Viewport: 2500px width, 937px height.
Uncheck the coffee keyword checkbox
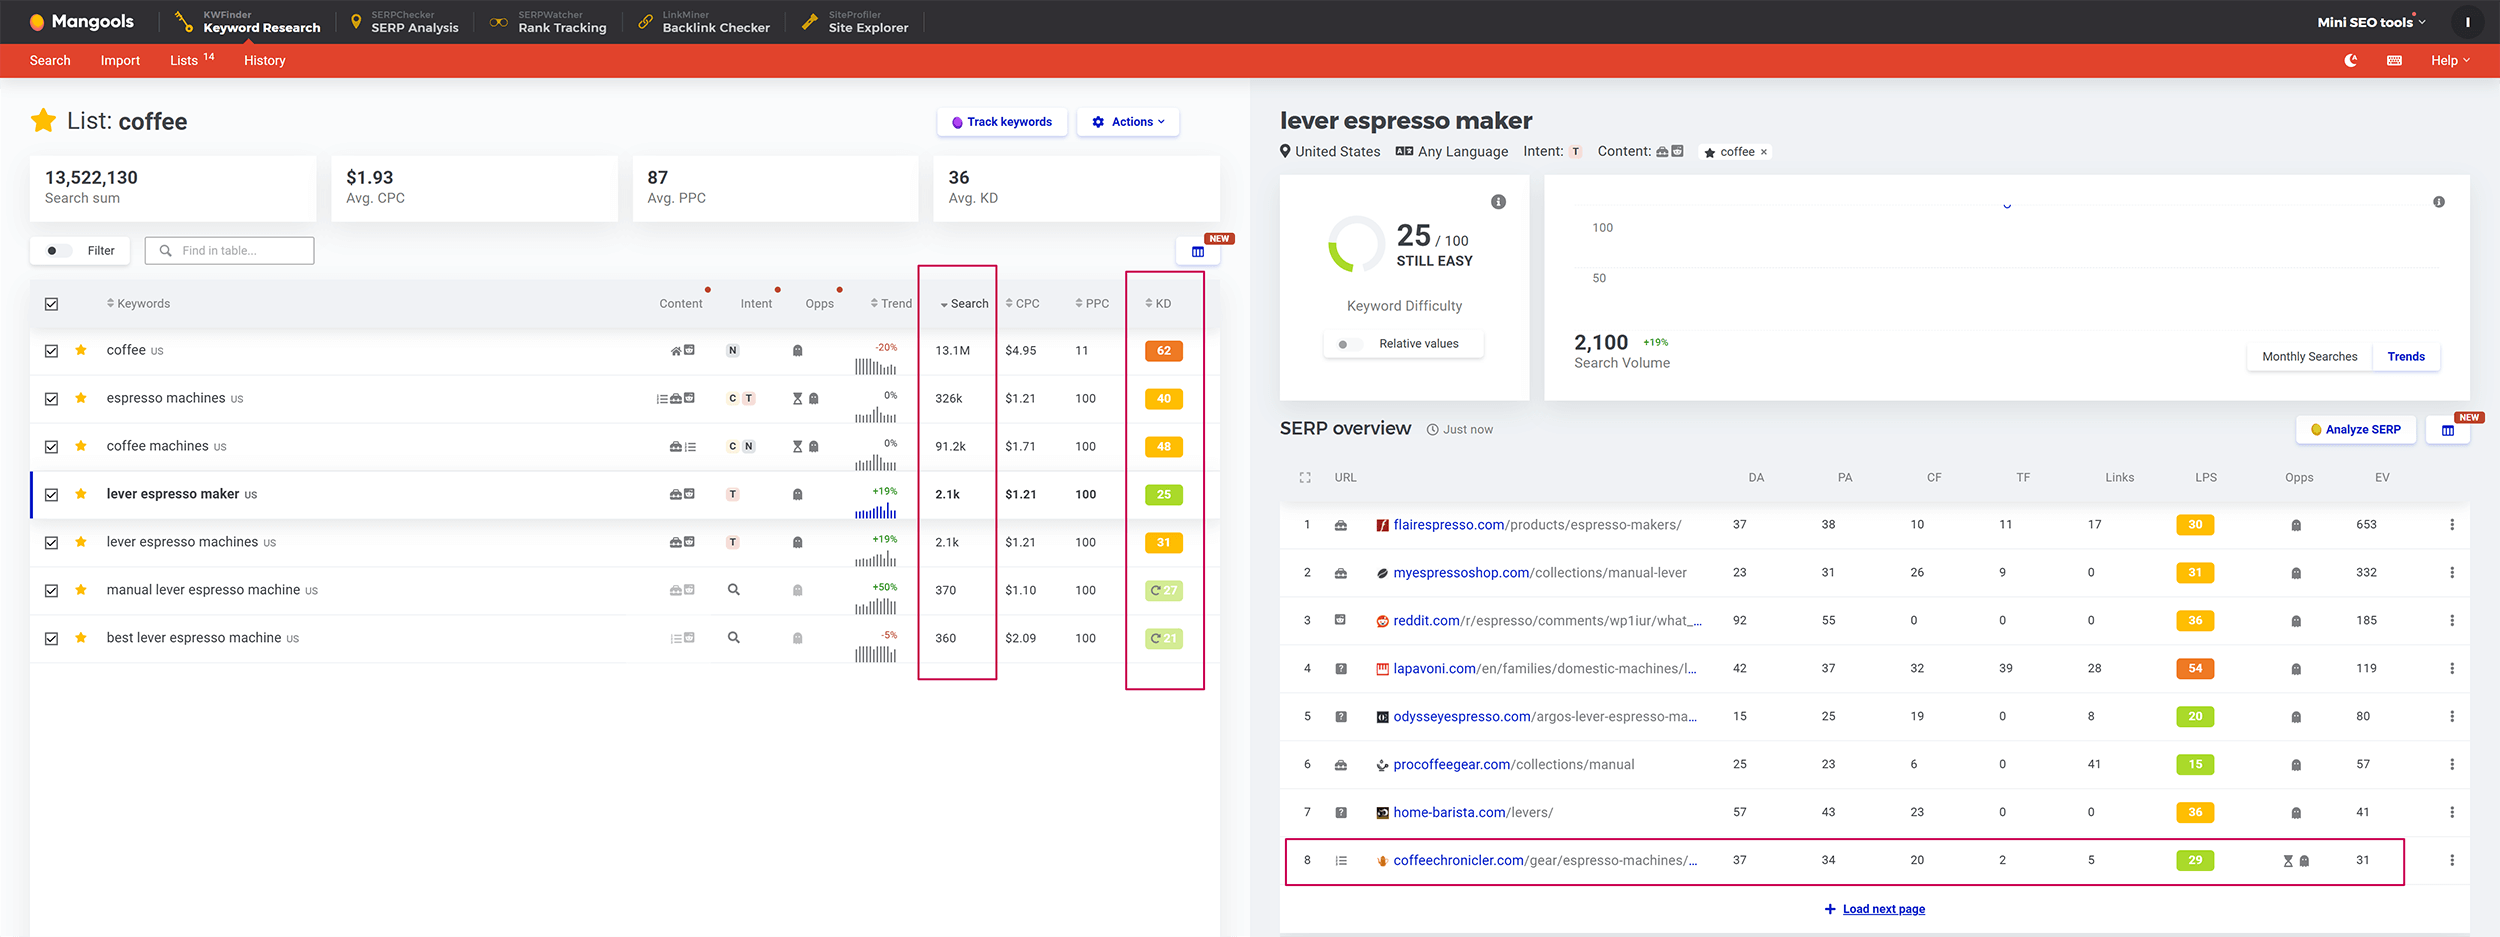click(x=51, y=351)
